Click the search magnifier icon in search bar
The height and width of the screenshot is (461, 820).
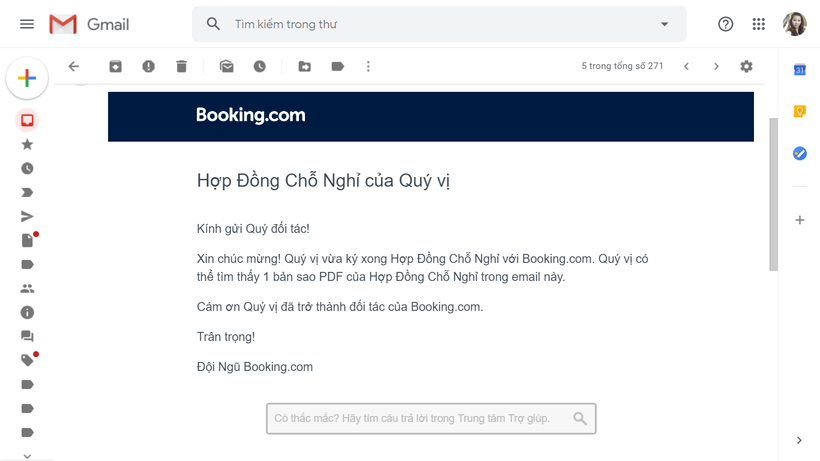pyautogui.click(x=213, y=24)
